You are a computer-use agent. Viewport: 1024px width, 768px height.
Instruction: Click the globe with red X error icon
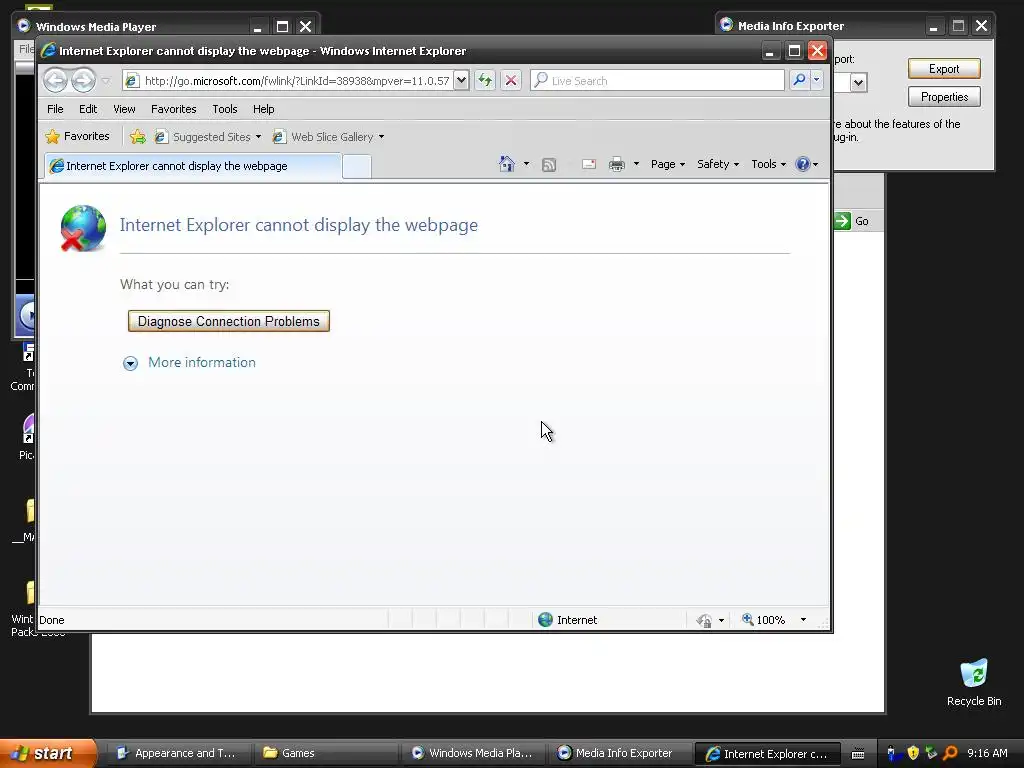83,228
